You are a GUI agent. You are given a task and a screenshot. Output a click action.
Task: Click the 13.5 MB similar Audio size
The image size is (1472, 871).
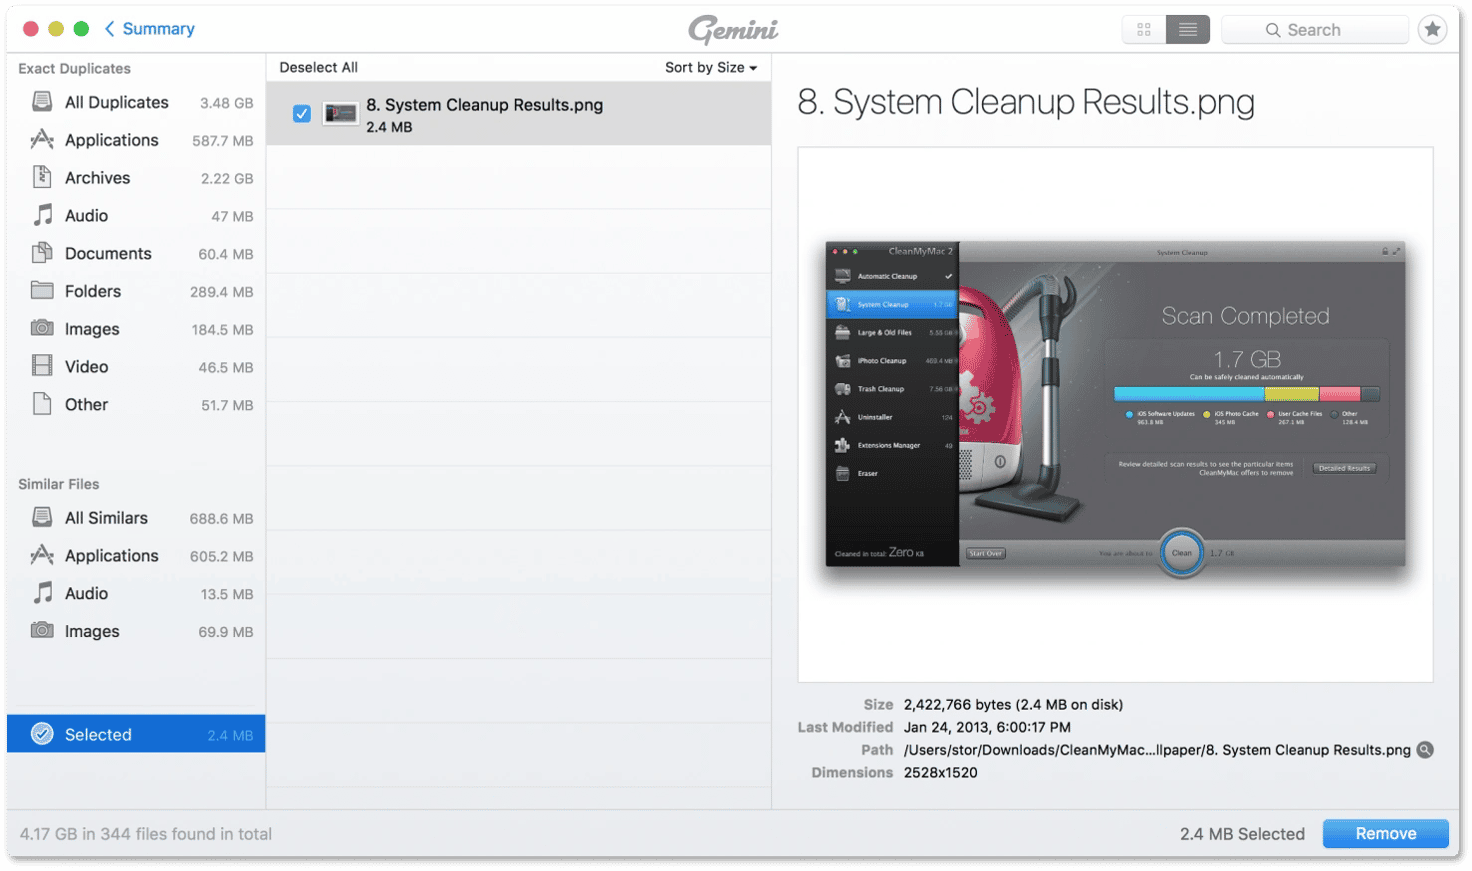pyautogui.click(x=227, y=594)
